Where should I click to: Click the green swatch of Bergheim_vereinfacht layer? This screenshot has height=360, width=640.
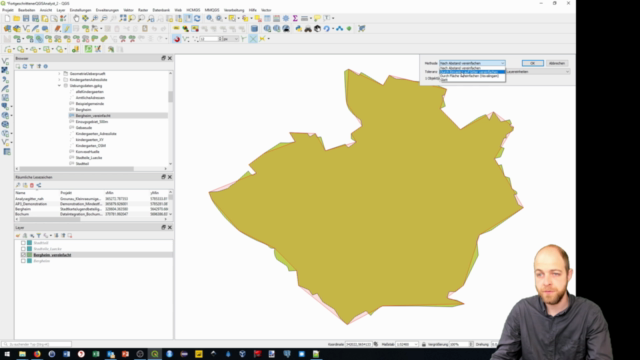click(29, 255)
